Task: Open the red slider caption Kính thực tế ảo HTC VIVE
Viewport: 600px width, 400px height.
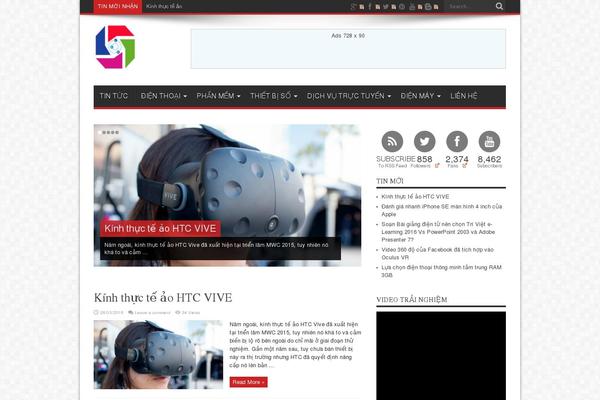Action: coord(160,229)
